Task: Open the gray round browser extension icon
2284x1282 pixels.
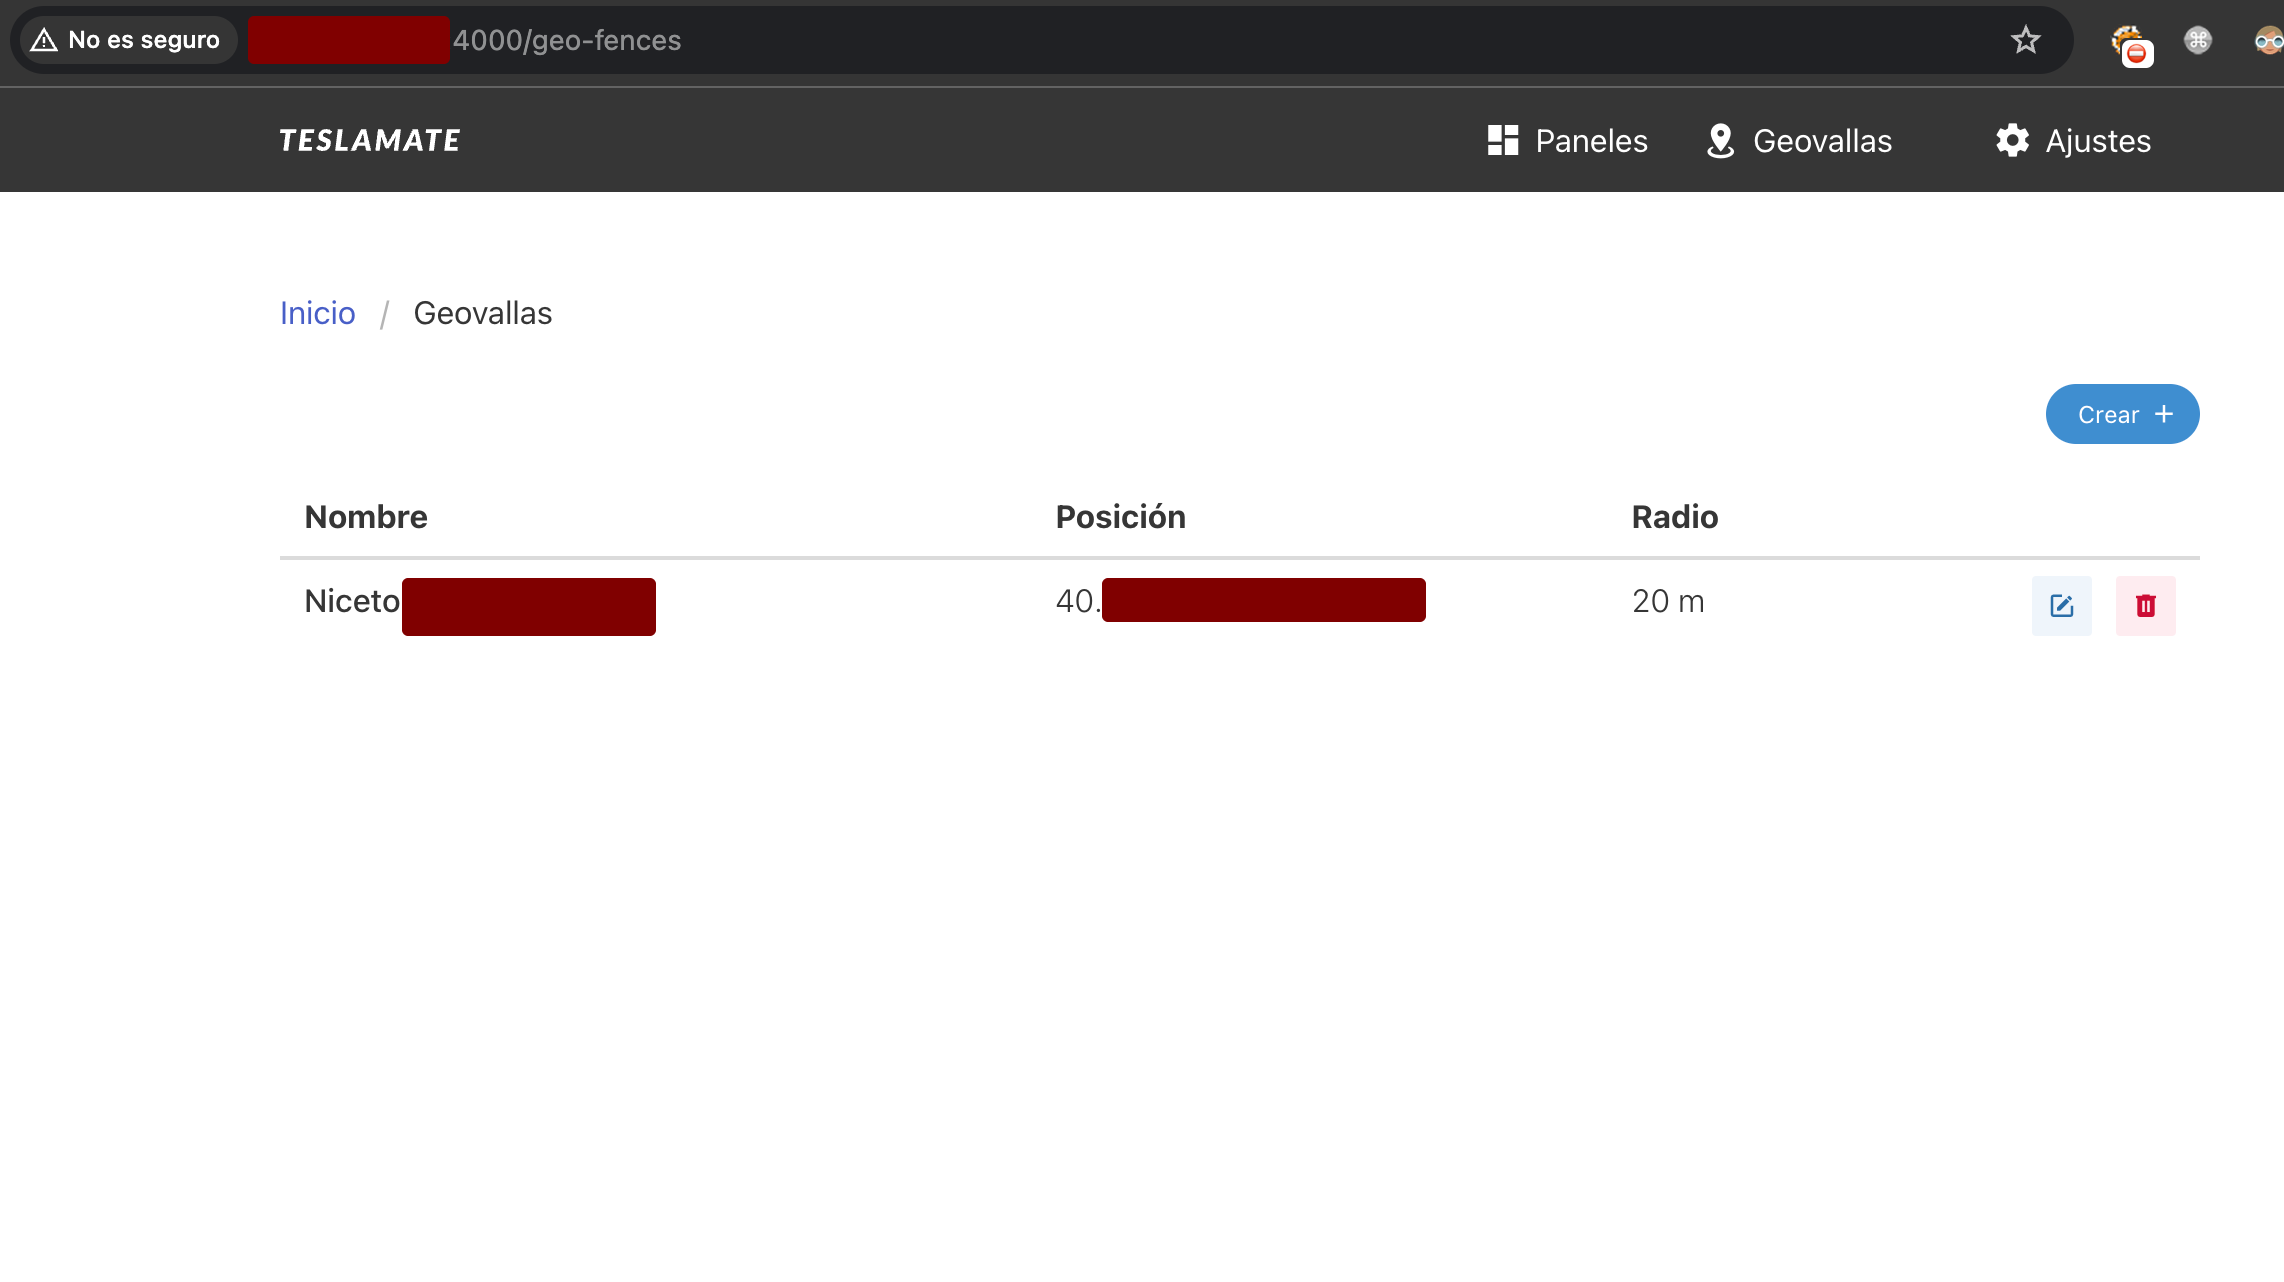Action: tap(2197, 40)
